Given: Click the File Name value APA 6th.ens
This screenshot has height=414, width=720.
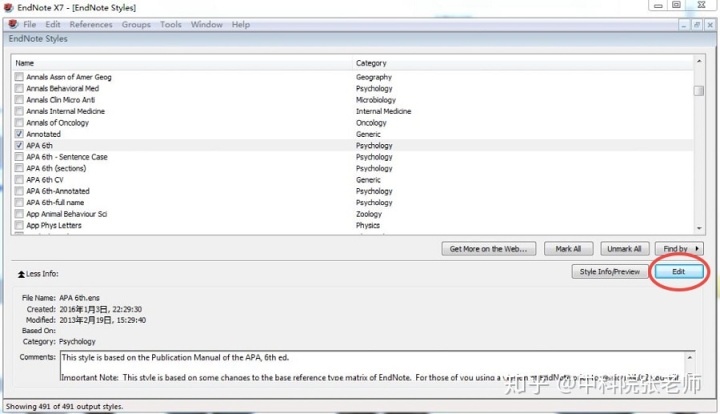Looking at the screenshot, I should click(x=79, y=298).
